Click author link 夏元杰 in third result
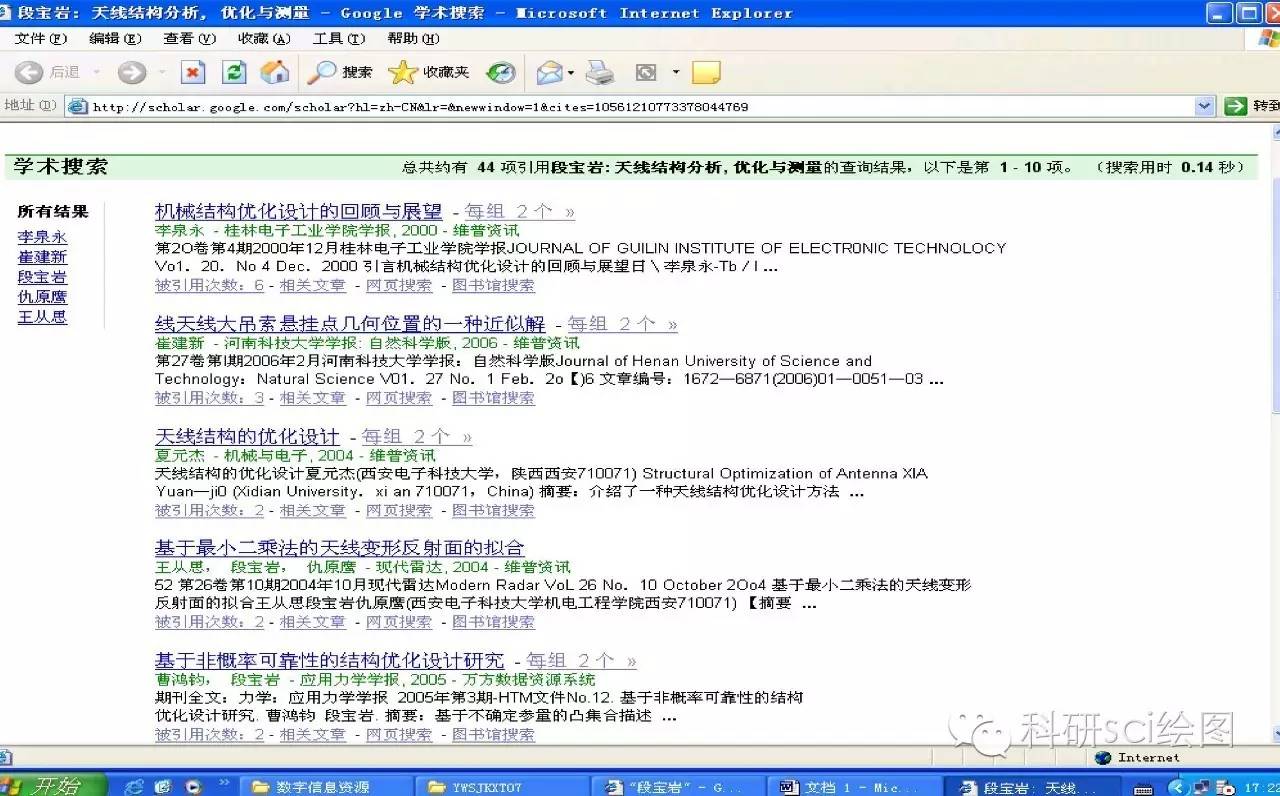This screenshot has width=1280, height=796. pyautogui.click(x=180, y=455)
